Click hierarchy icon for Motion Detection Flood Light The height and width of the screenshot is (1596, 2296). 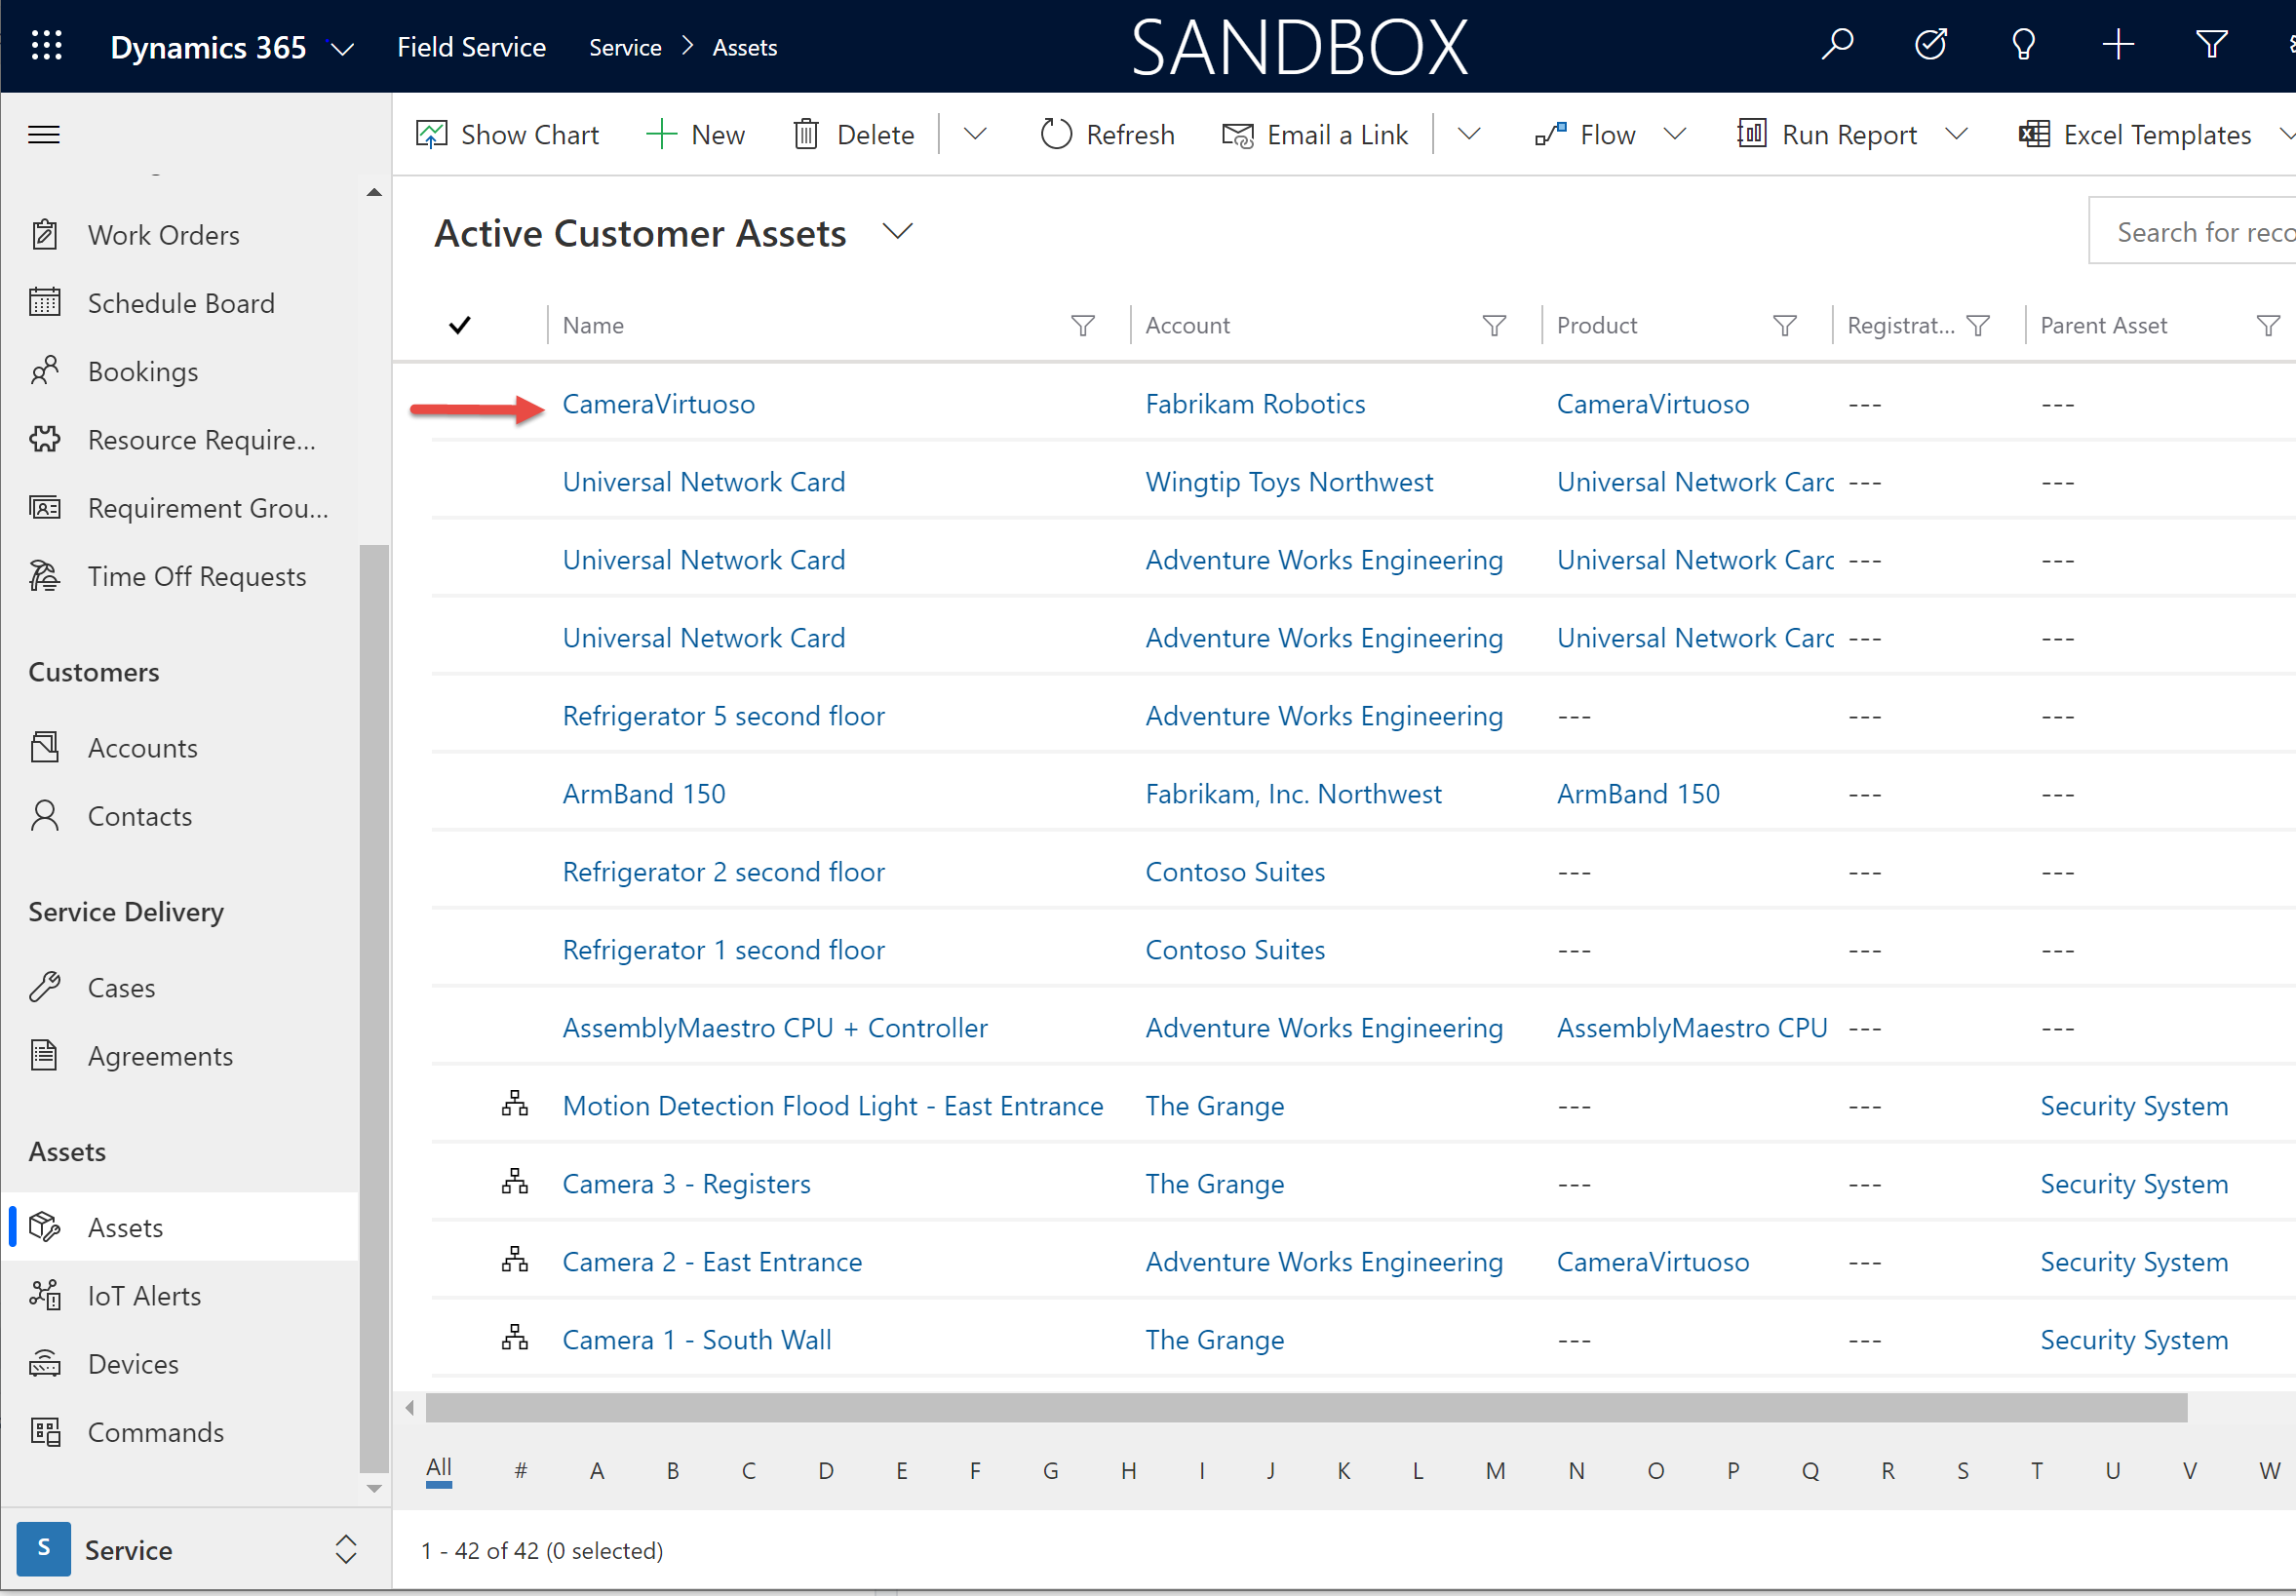pos(515,1104)
